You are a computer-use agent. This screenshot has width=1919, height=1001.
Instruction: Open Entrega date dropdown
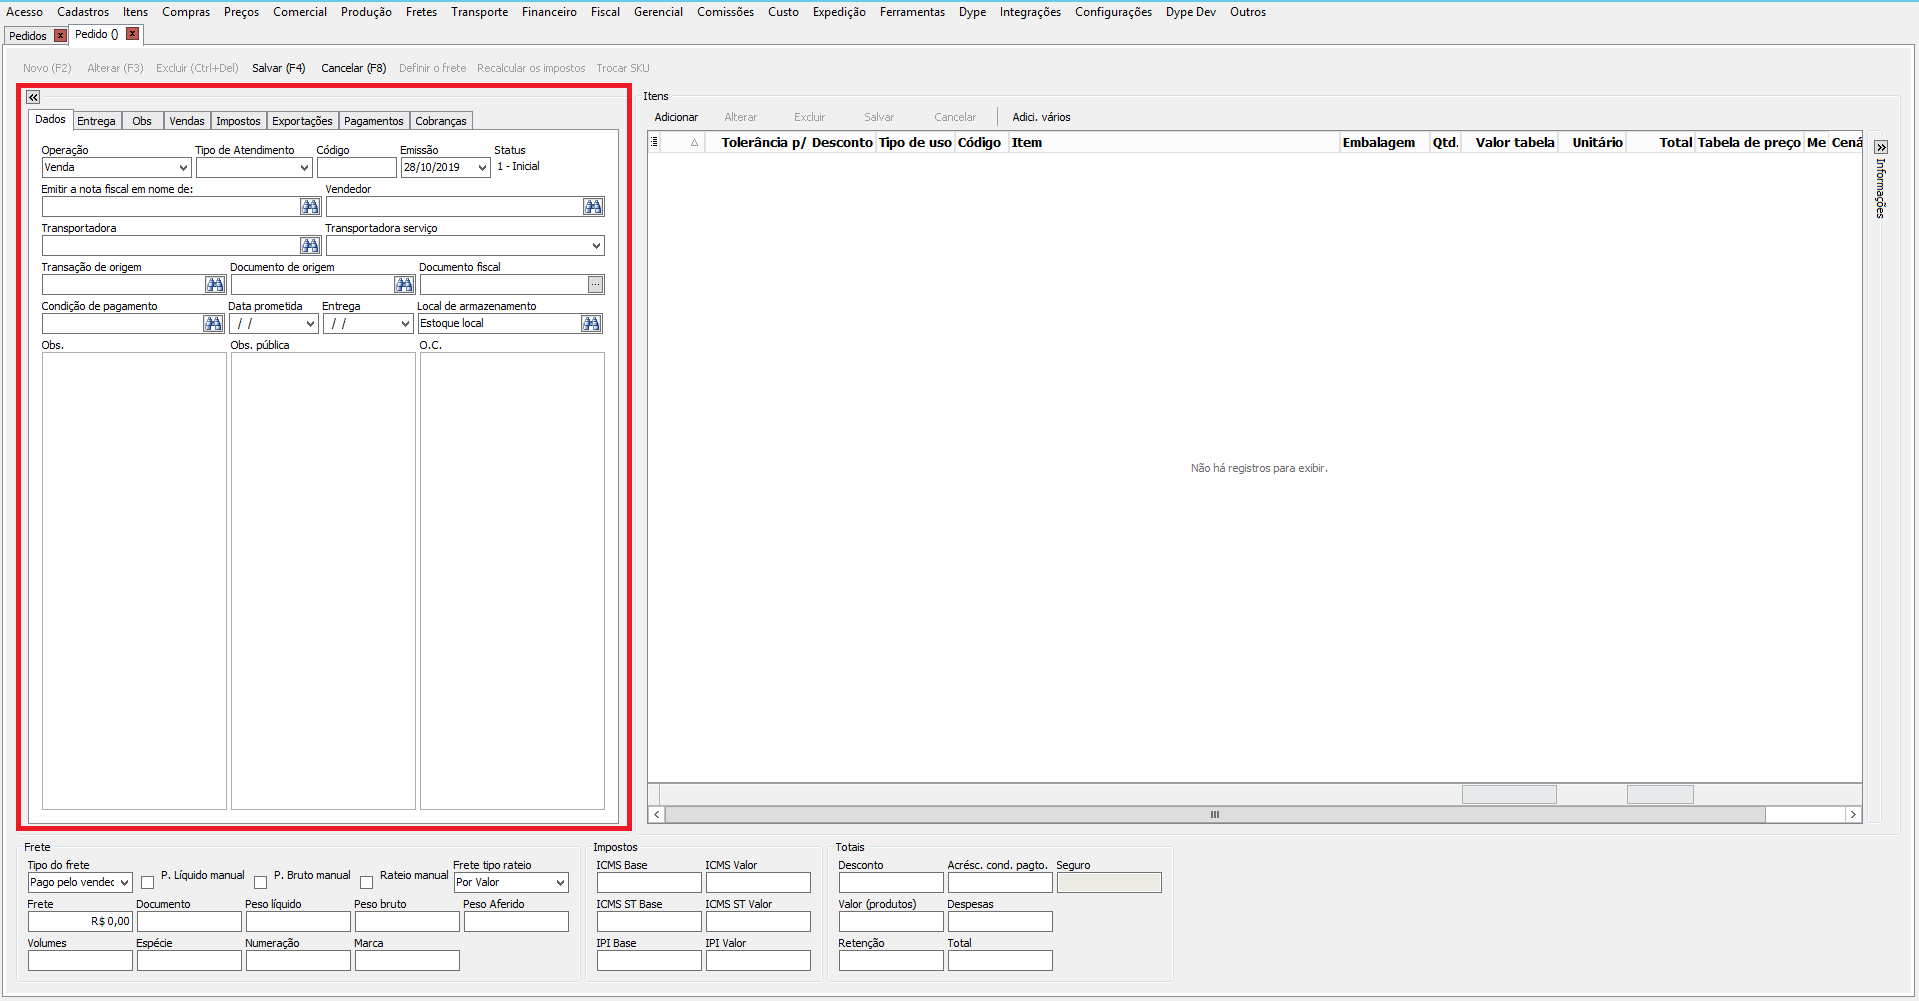[x=405, y=324]
